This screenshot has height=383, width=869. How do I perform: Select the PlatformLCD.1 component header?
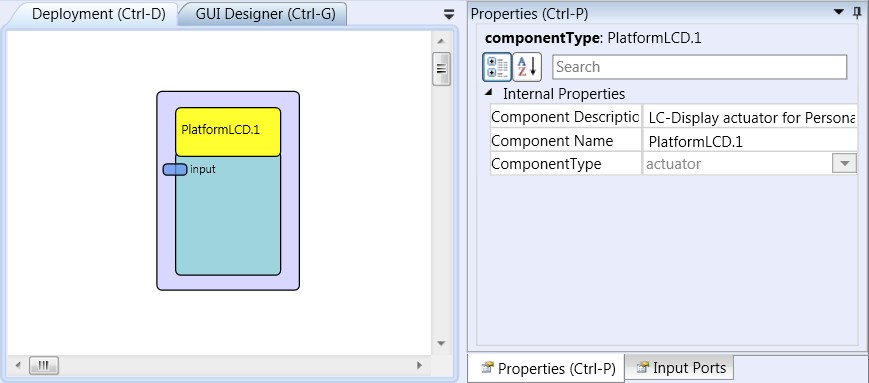pyautogui.click(x=228, y=131)
